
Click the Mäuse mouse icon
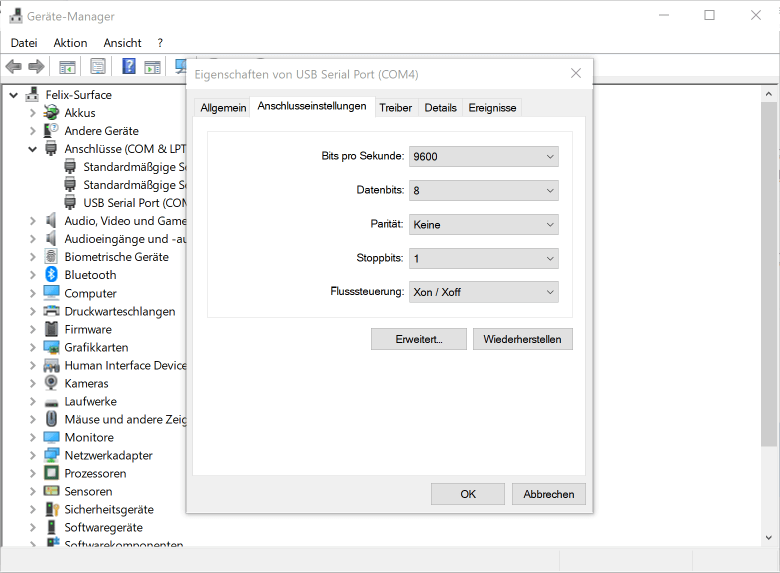point(51,419)
